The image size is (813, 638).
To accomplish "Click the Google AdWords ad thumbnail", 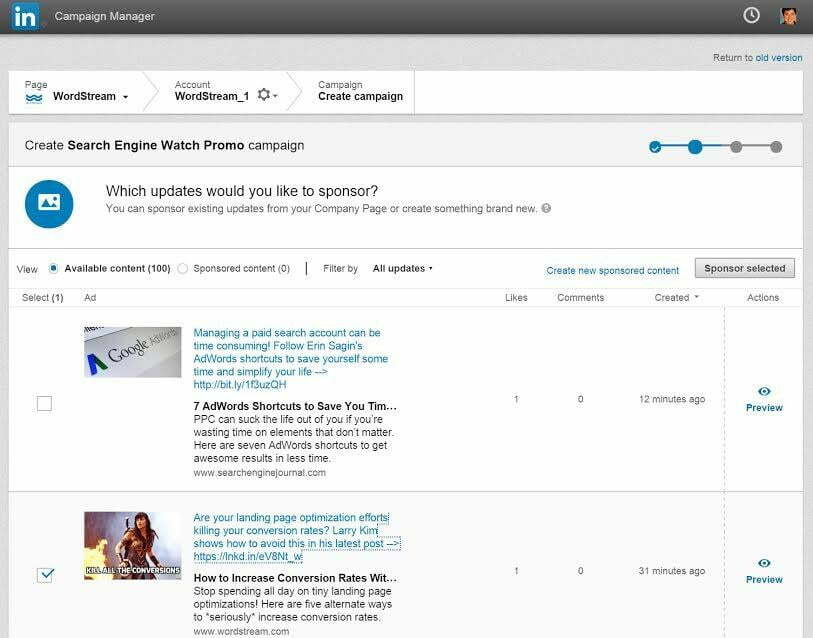I will 133,352.
